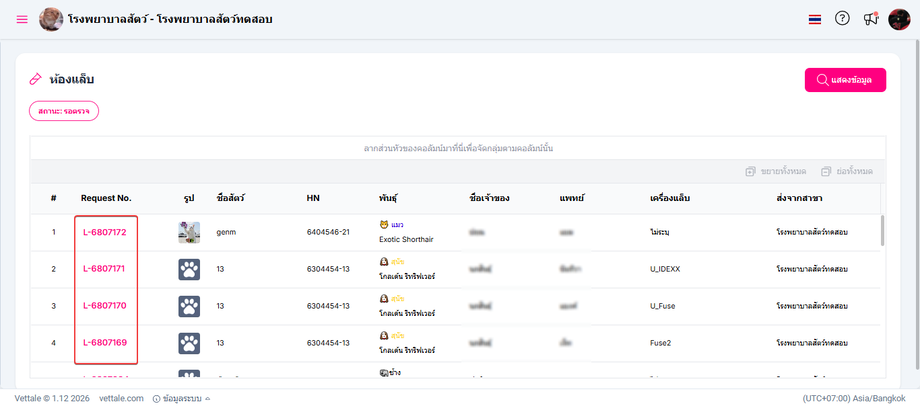Image resolution: width=920 pixels, height=408 pixels.
Task: Click row number 4 cell
Action: [x=53, y=343]
